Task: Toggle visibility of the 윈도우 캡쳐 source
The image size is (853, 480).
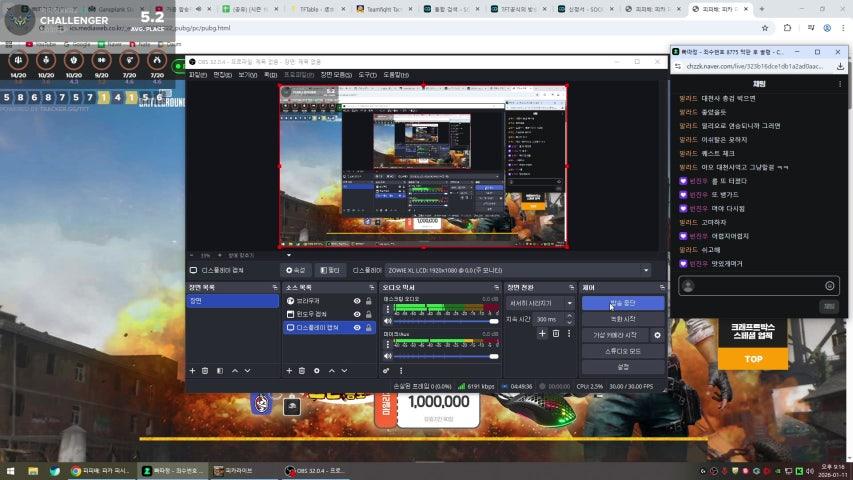Action: pyautogui.click(x=357, y=314)
